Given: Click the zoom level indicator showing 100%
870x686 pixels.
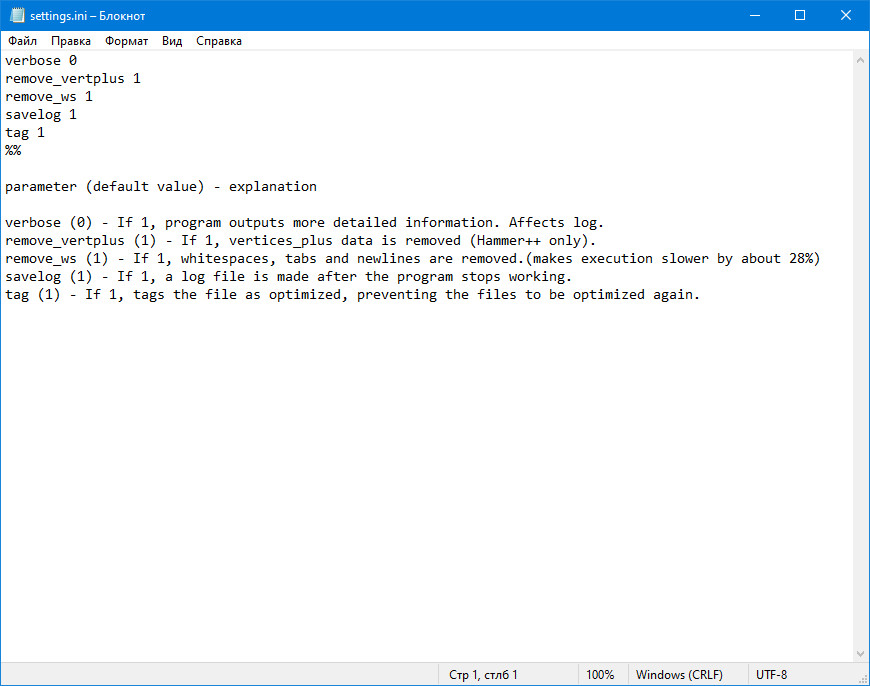Looking at the screenshot, I should [x=601, y=674].
